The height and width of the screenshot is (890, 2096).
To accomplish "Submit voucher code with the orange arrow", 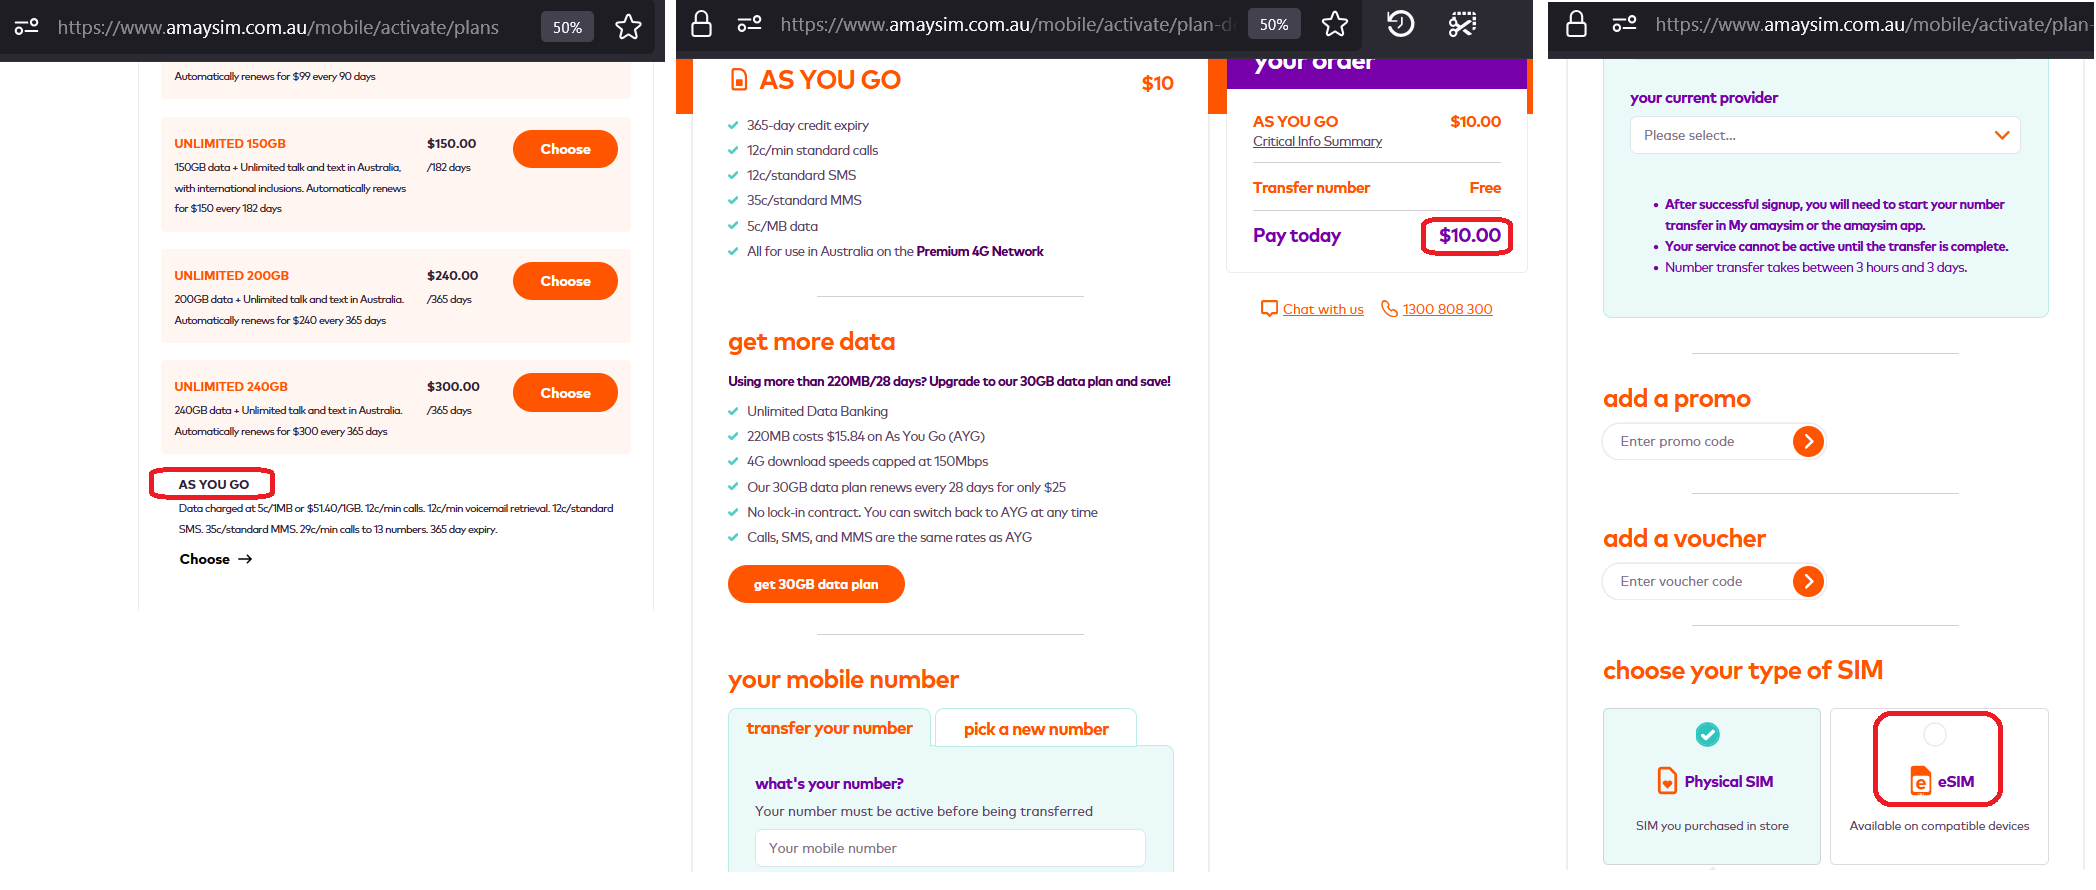I will coord(1808,581).
